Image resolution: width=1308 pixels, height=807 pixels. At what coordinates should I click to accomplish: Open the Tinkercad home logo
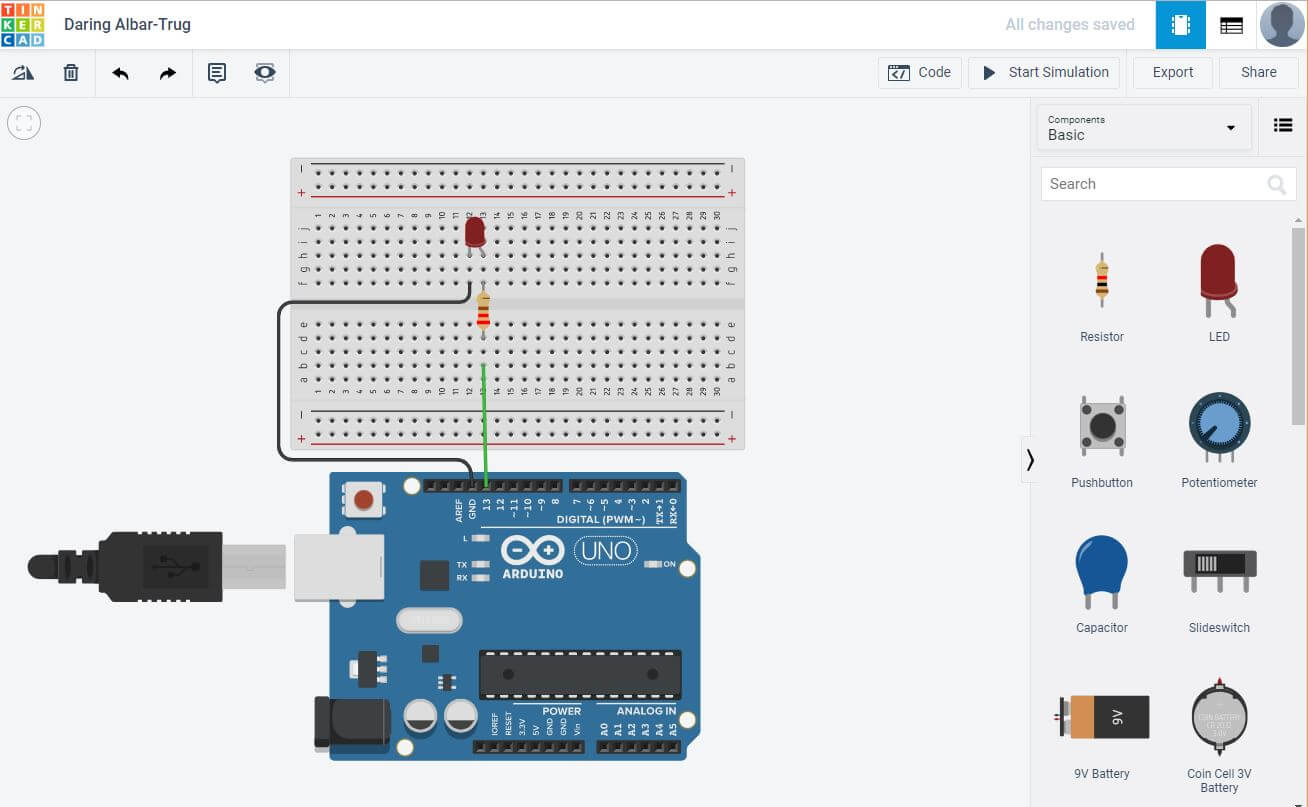click(x=24, y=24)
